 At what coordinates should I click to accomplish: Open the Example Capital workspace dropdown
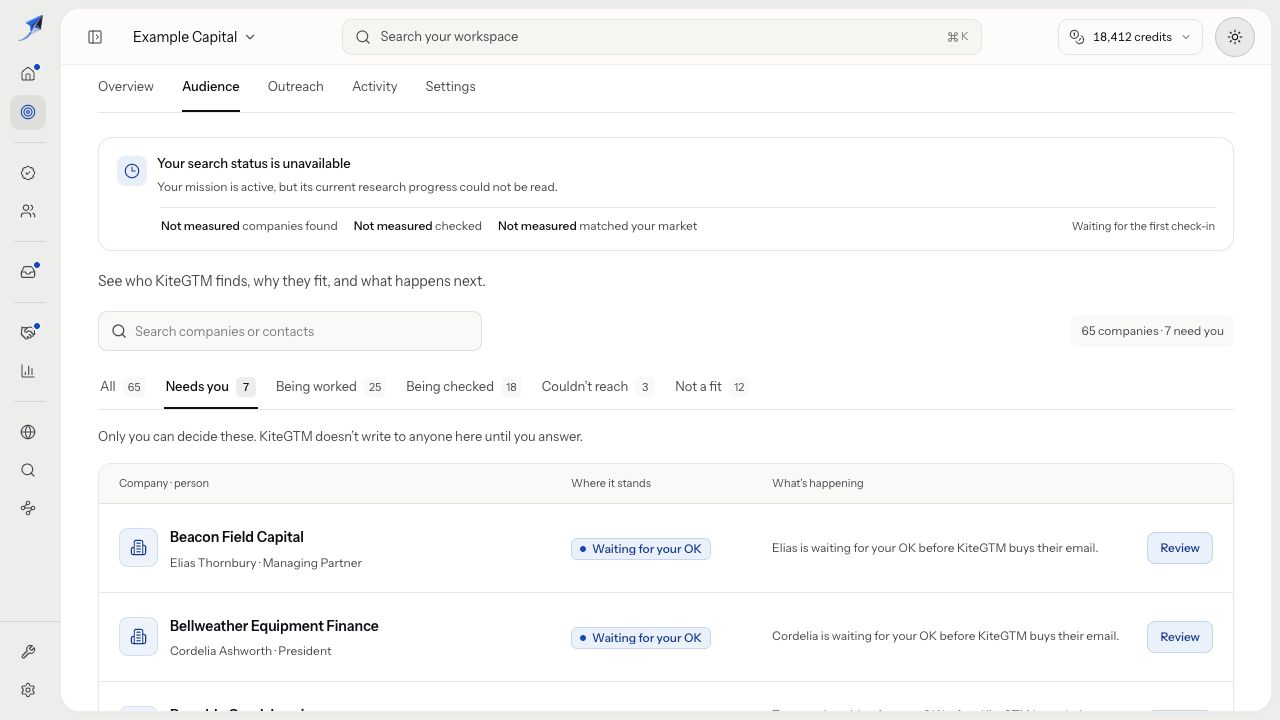194,37
